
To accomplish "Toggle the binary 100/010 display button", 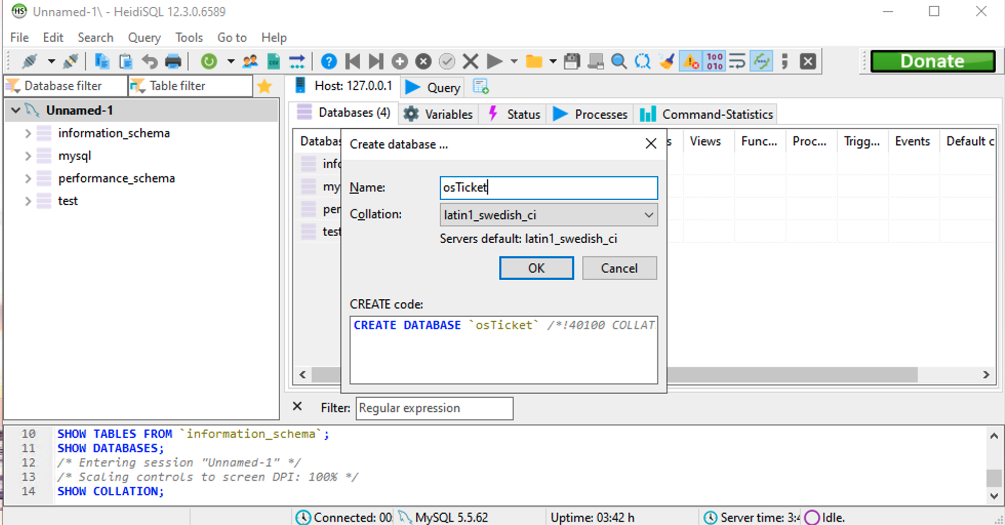I will [714, 62].
